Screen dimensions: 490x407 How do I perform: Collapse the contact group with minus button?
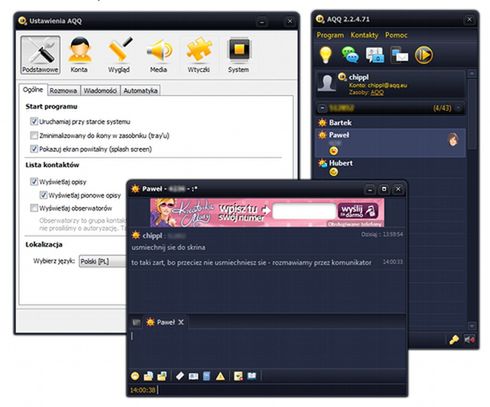point(322,108)
